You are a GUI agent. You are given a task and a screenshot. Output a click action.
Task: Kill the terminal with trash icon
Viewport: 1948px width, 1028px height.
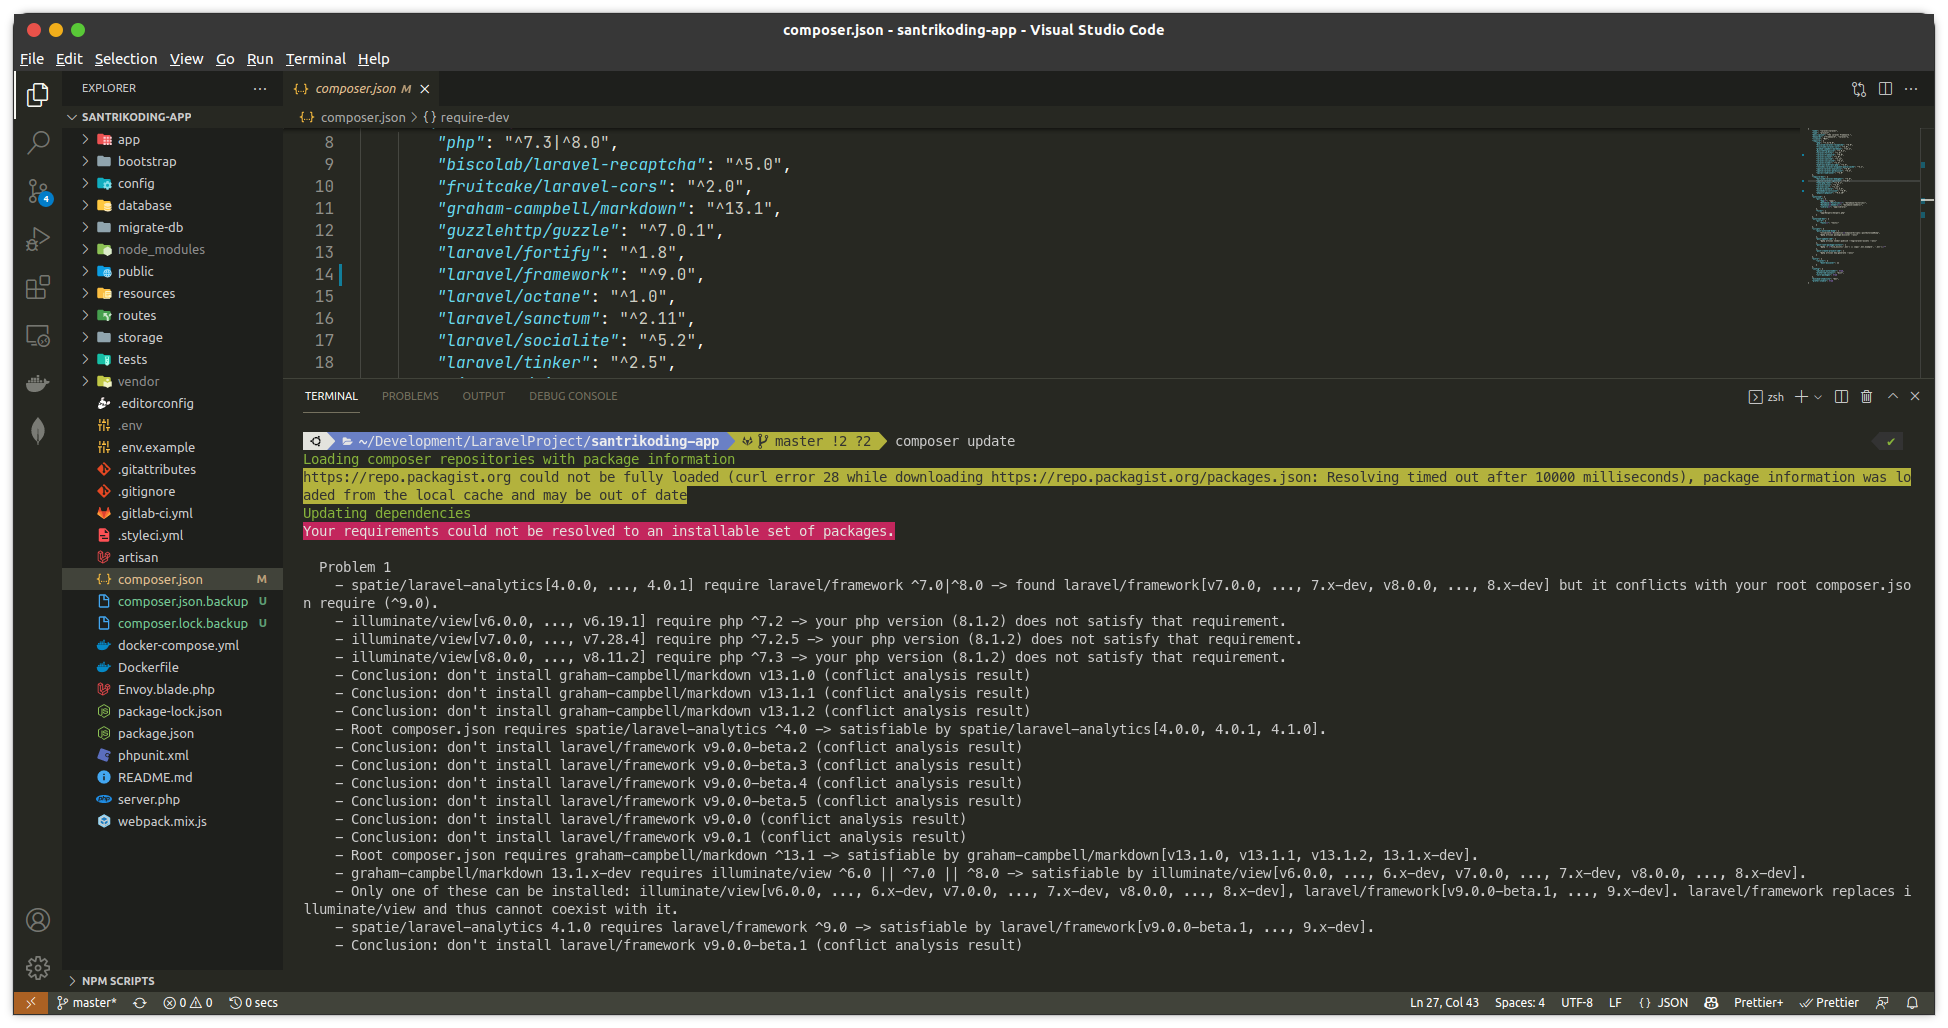[1866, 397]
